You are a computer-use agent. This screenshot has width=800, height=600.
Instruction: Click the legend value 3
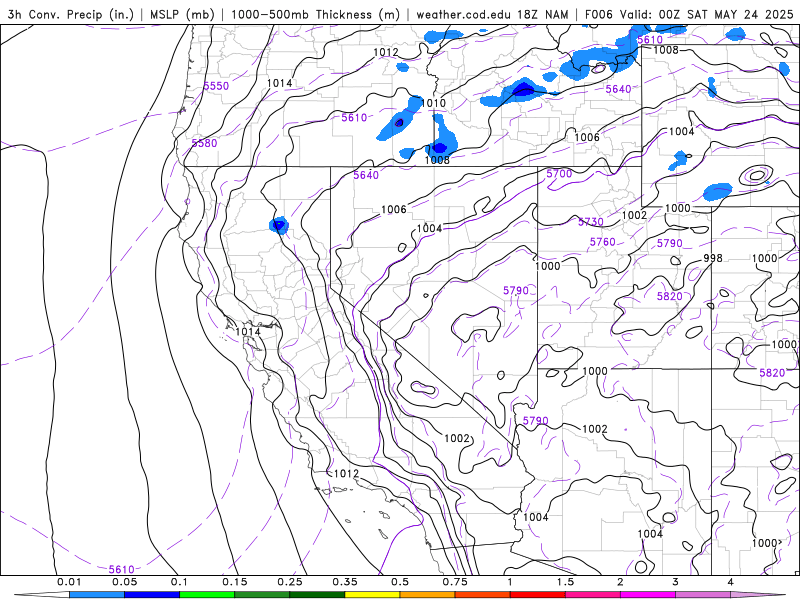point(676,582)
